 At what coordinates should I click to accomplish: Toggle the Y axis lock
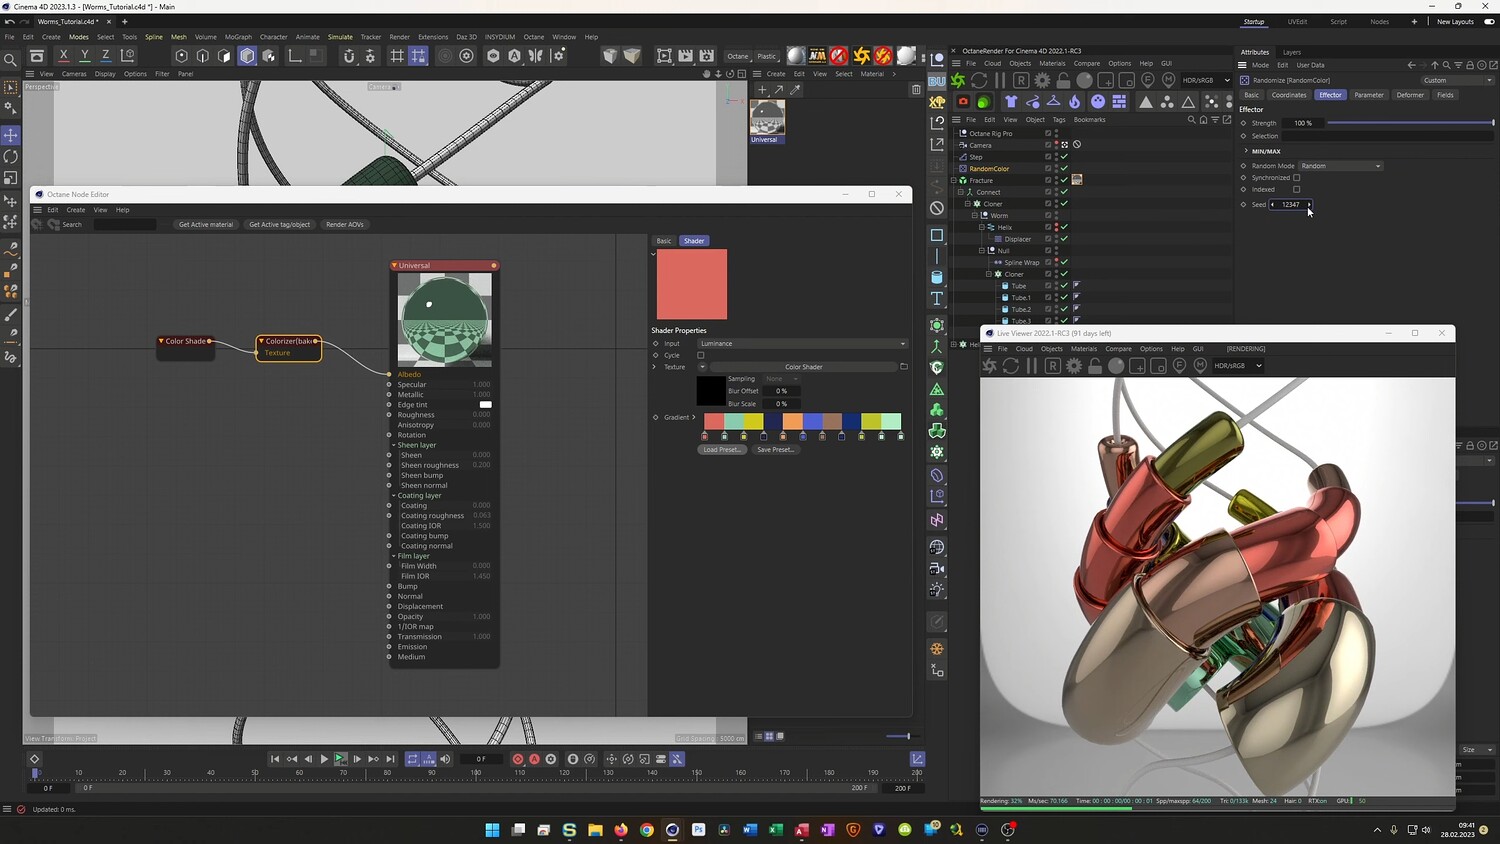click(85, 56)
